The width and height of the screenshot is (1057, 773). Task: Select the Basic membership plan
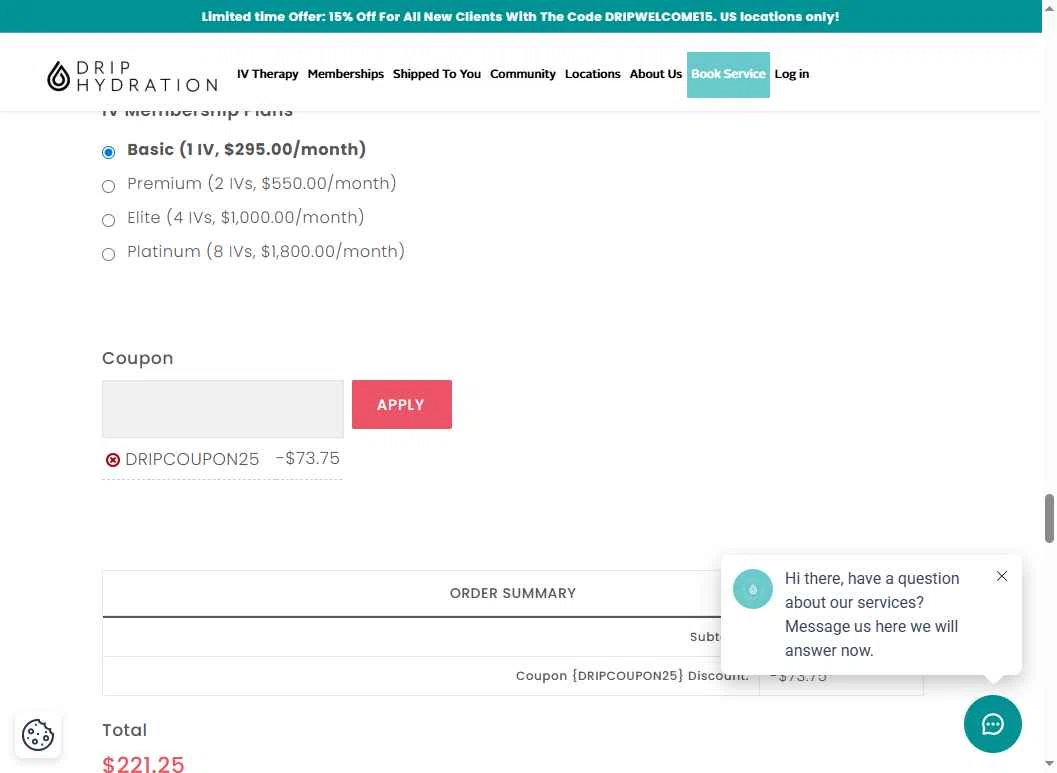109,152
